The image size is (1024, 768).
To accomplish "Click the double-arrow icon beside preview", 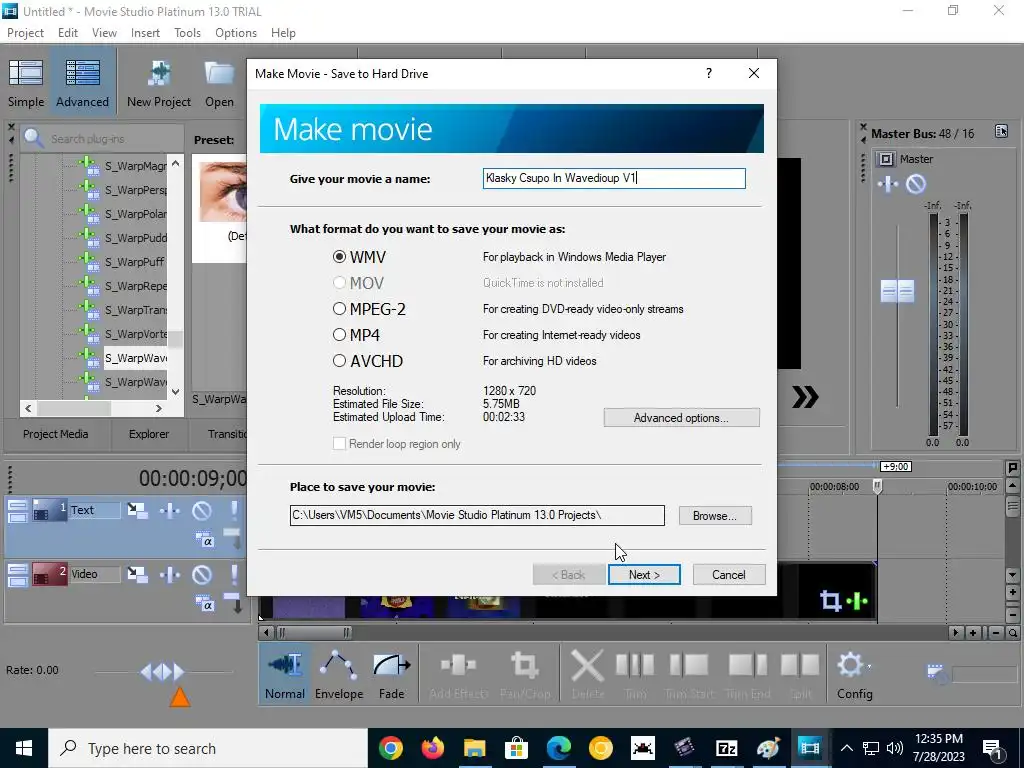I will [x=805, y=396].
